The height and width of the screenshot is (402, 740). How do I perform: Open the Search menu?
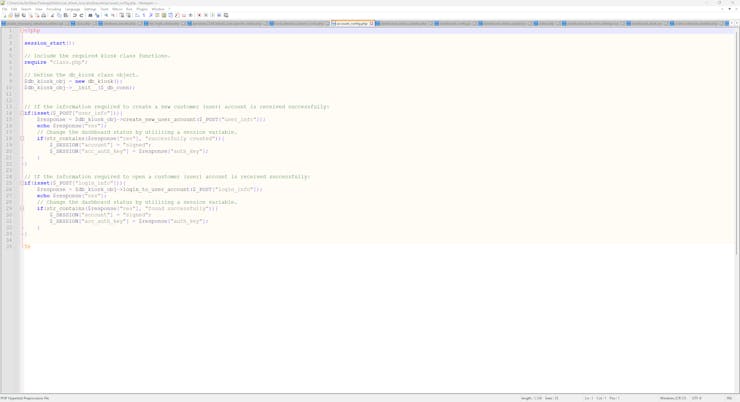pyautogui.click(x=26, y=9)
